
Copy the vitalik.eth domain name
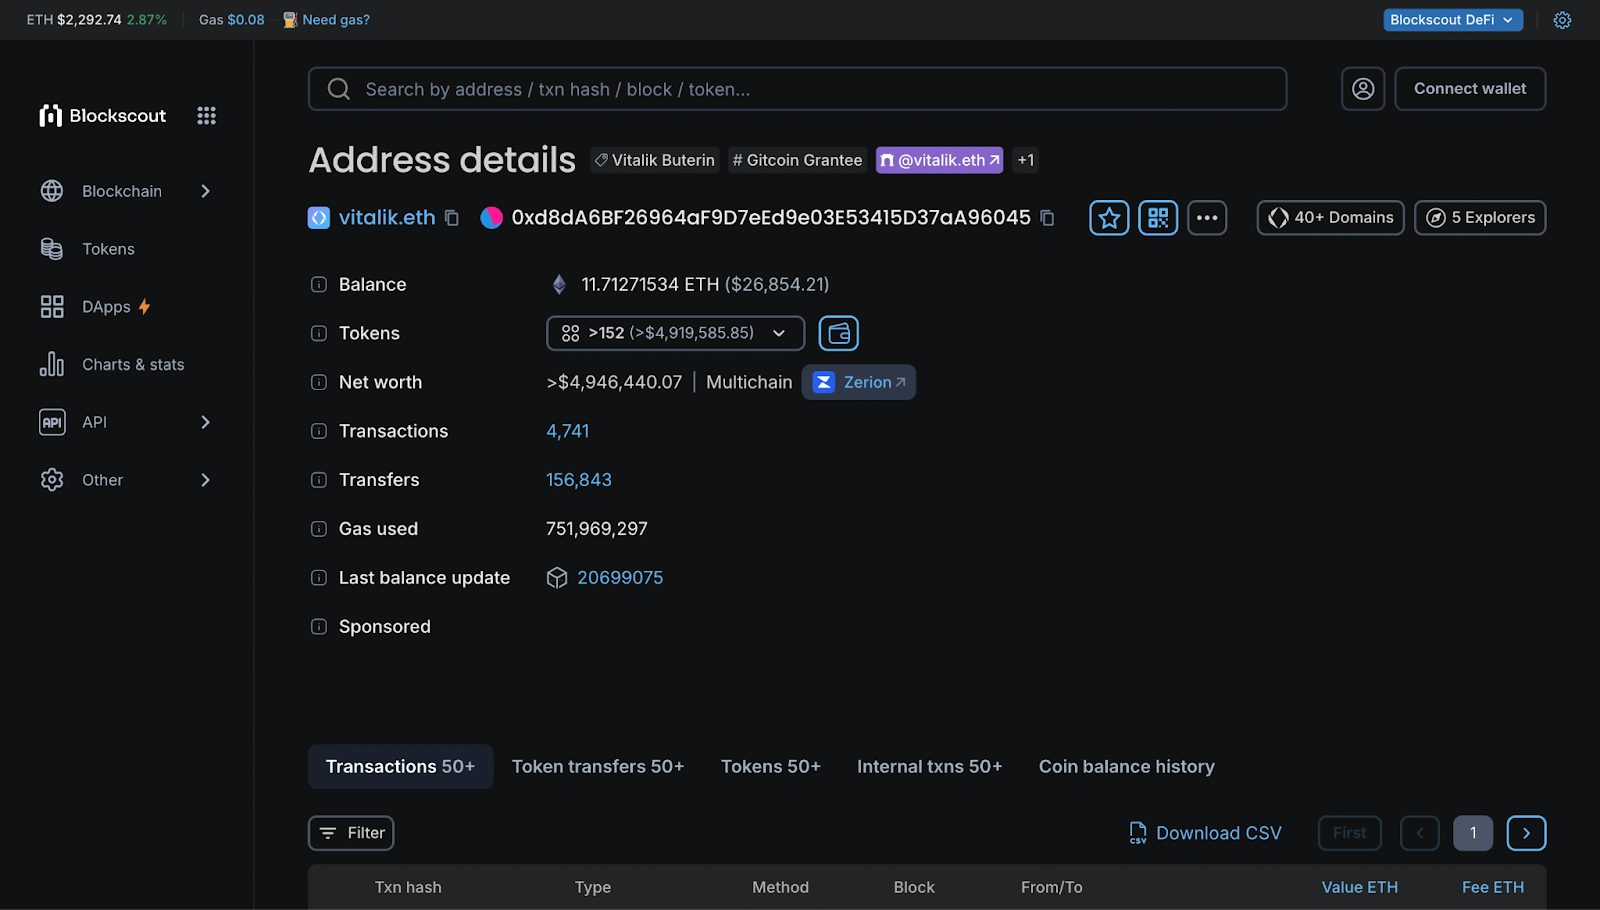point(452,218)
